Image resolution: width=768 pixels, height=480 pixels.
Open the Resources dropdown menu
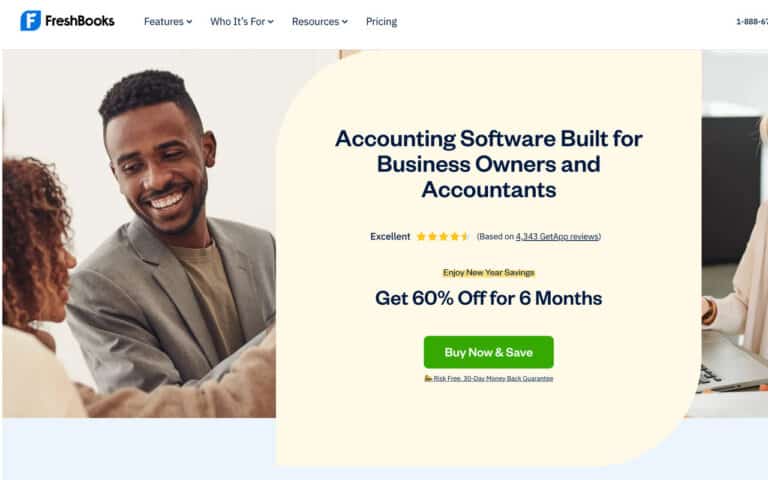pos(320,22)
